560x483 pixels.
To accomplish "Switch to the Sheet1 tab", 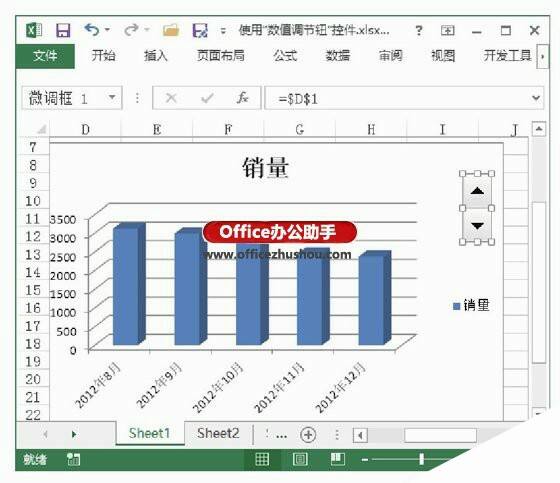I will coord(150,433).
